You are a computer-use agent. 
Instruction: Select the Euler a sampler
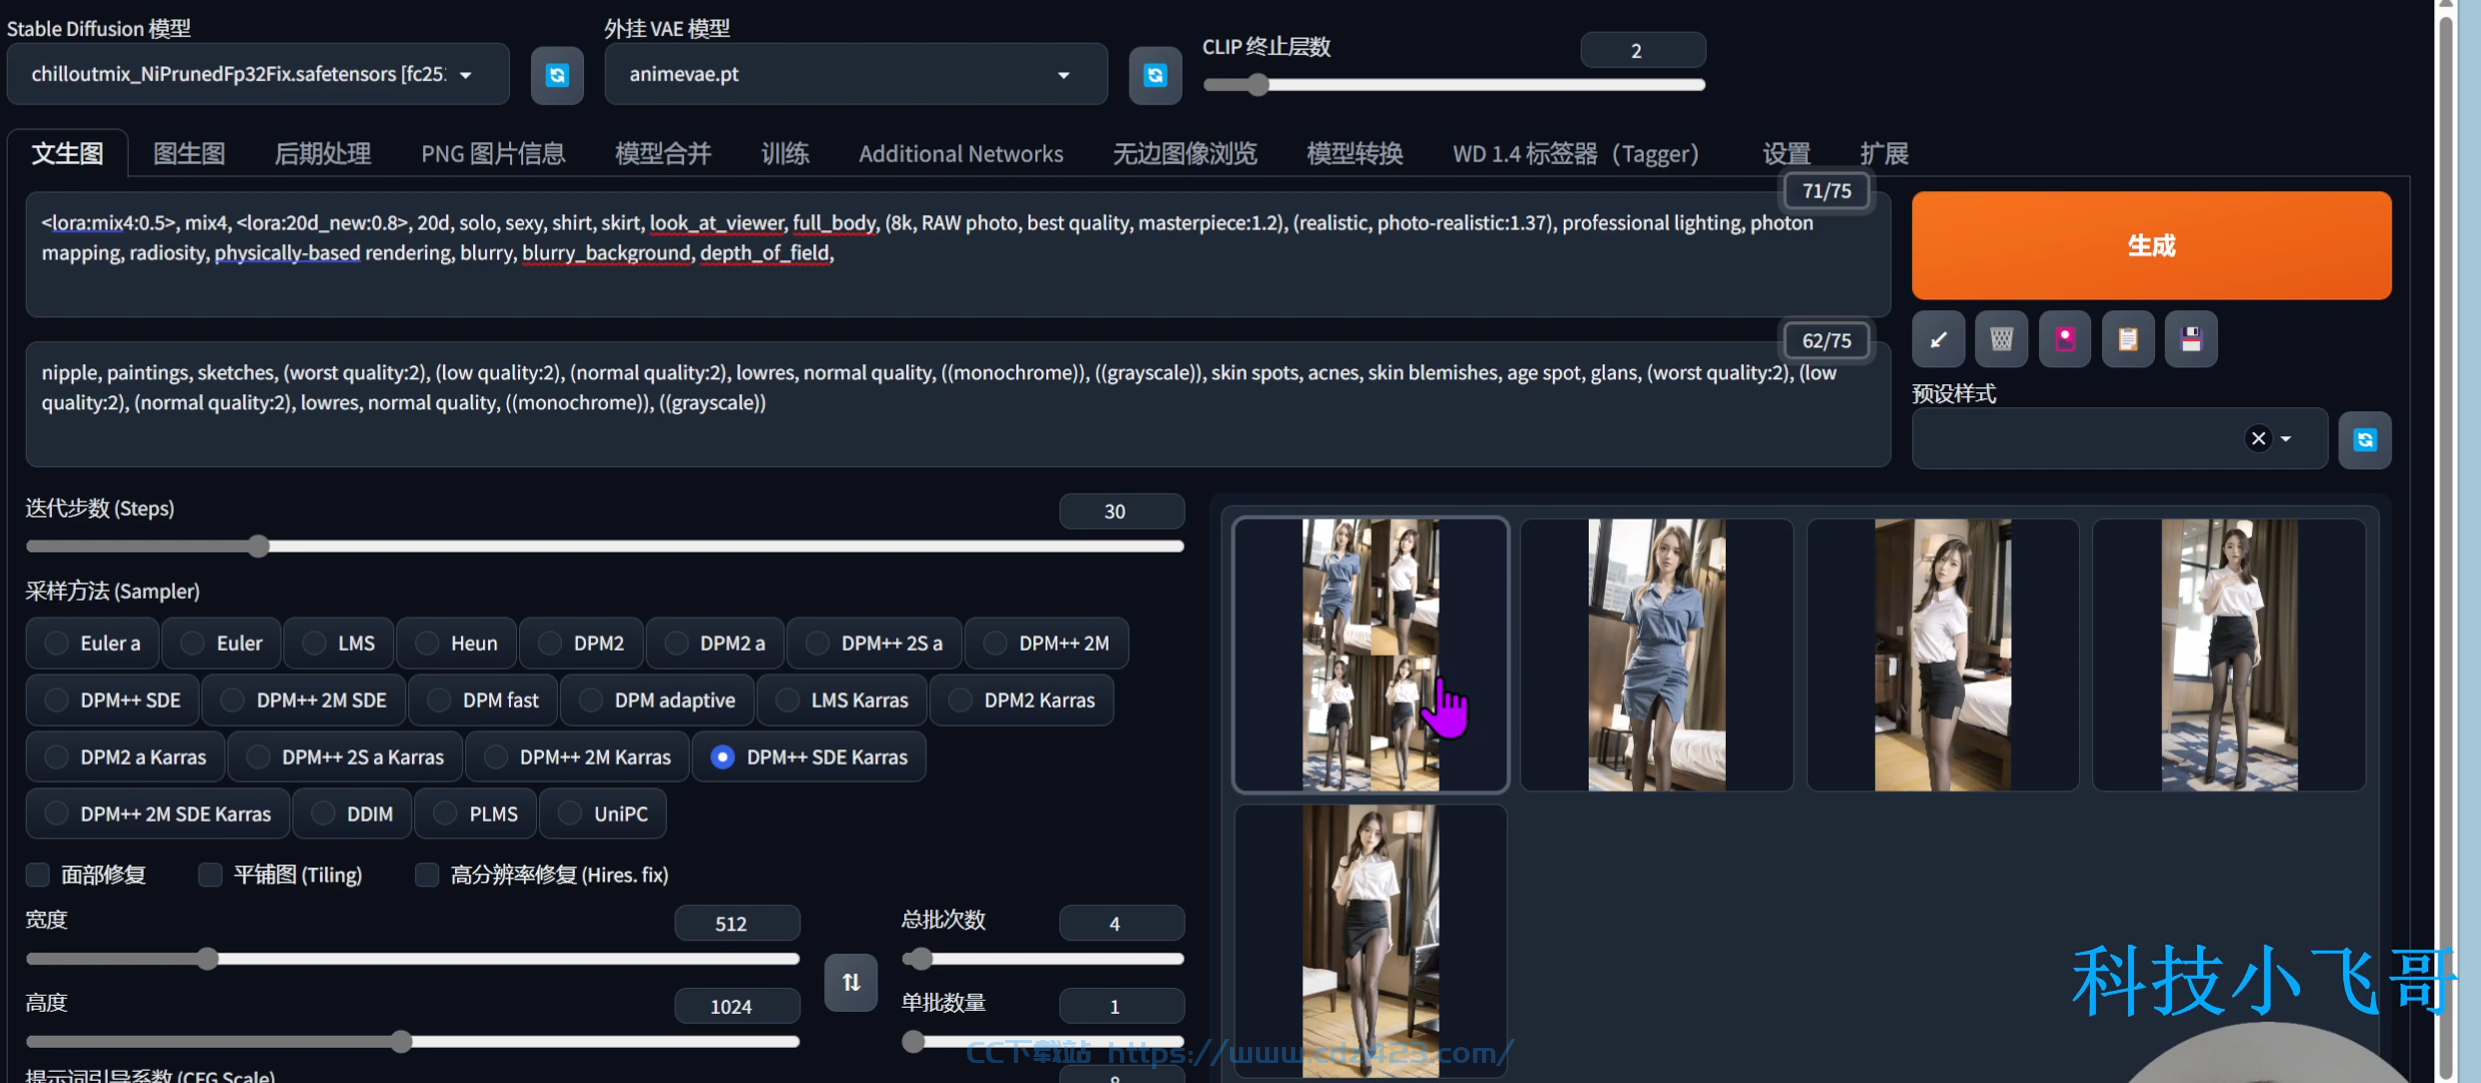tap(93, 643)
